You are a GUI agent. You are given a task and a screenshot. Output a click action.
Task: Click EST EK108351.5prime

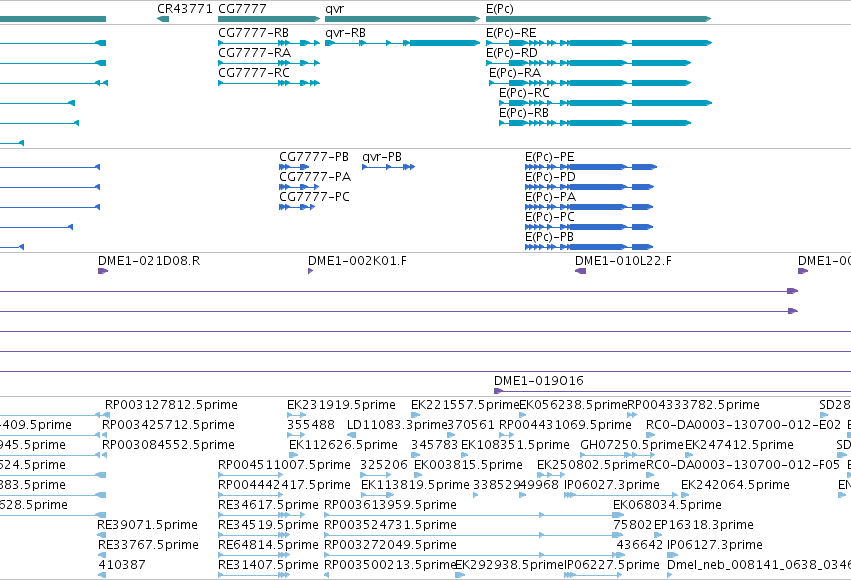click(465, 455)
